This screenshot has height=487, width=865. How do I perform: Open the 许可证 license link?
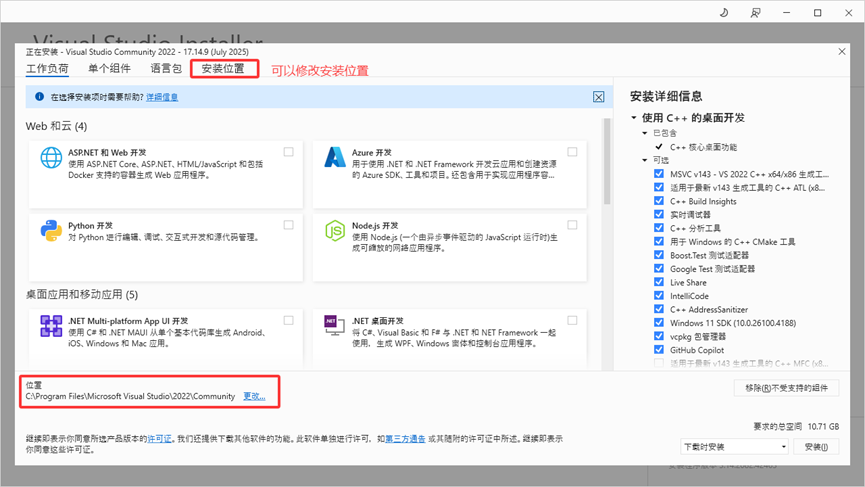(x=159, y=439)
